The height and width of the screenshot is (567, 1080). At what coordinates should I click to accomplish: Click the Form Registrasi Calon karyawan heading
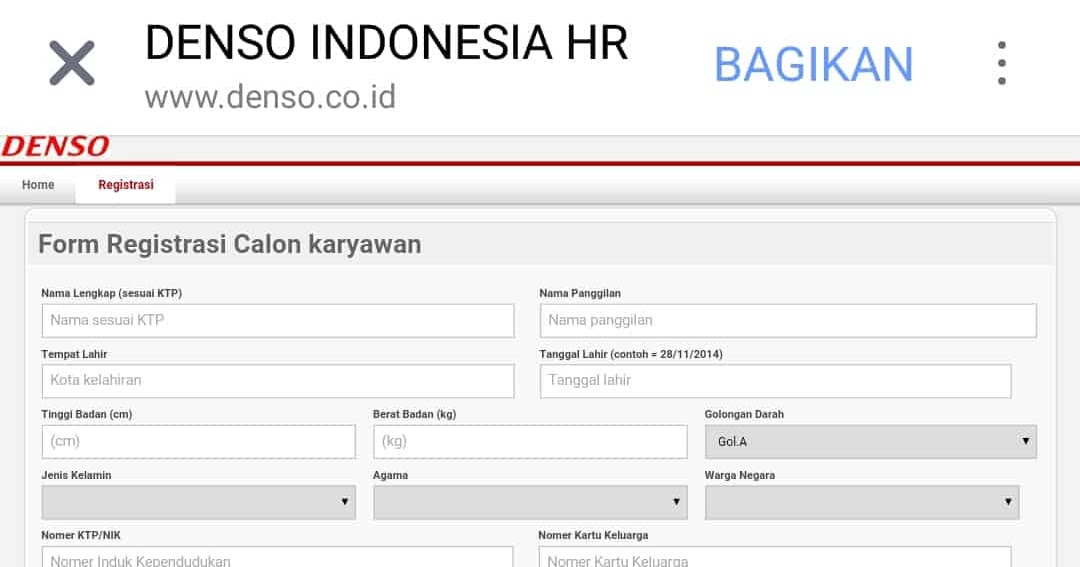click(x=229, y=245)
